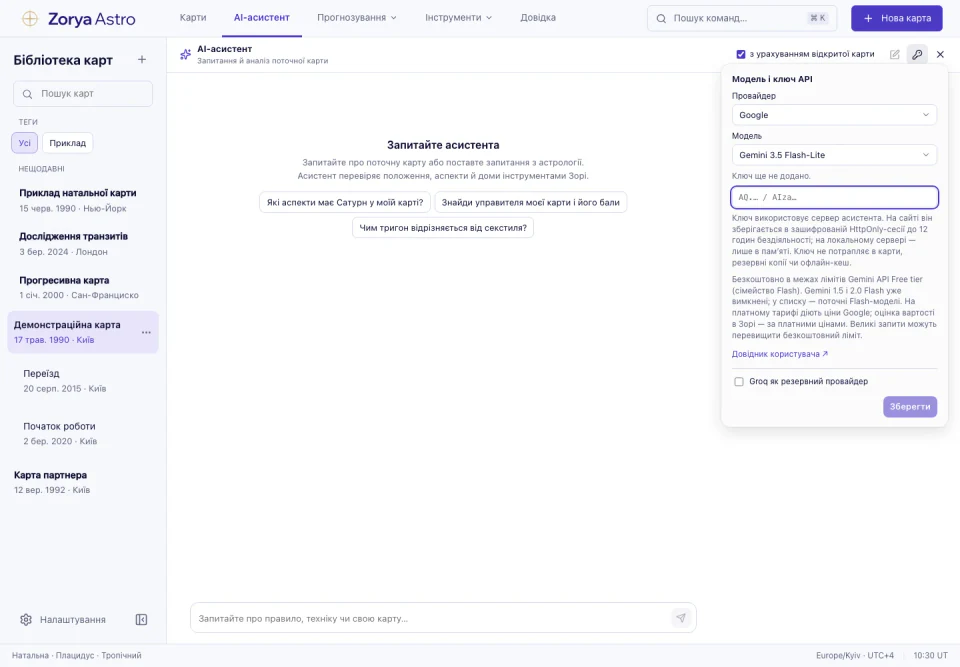960x667 pixels.
Task: Focus the API key input field
Action: (x=834, y=197)
